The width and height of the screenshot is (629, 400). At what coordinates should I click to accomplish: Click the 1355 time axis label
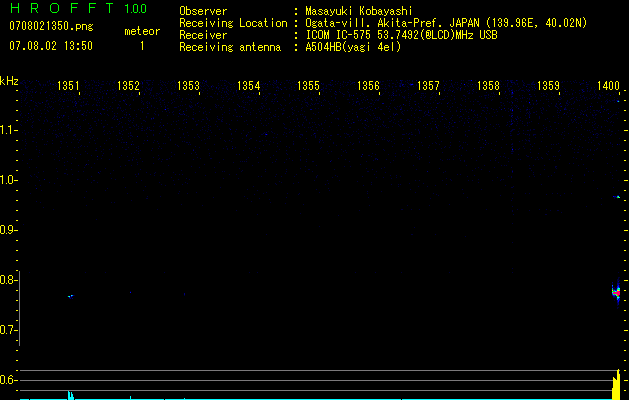(x=308, y=86)
